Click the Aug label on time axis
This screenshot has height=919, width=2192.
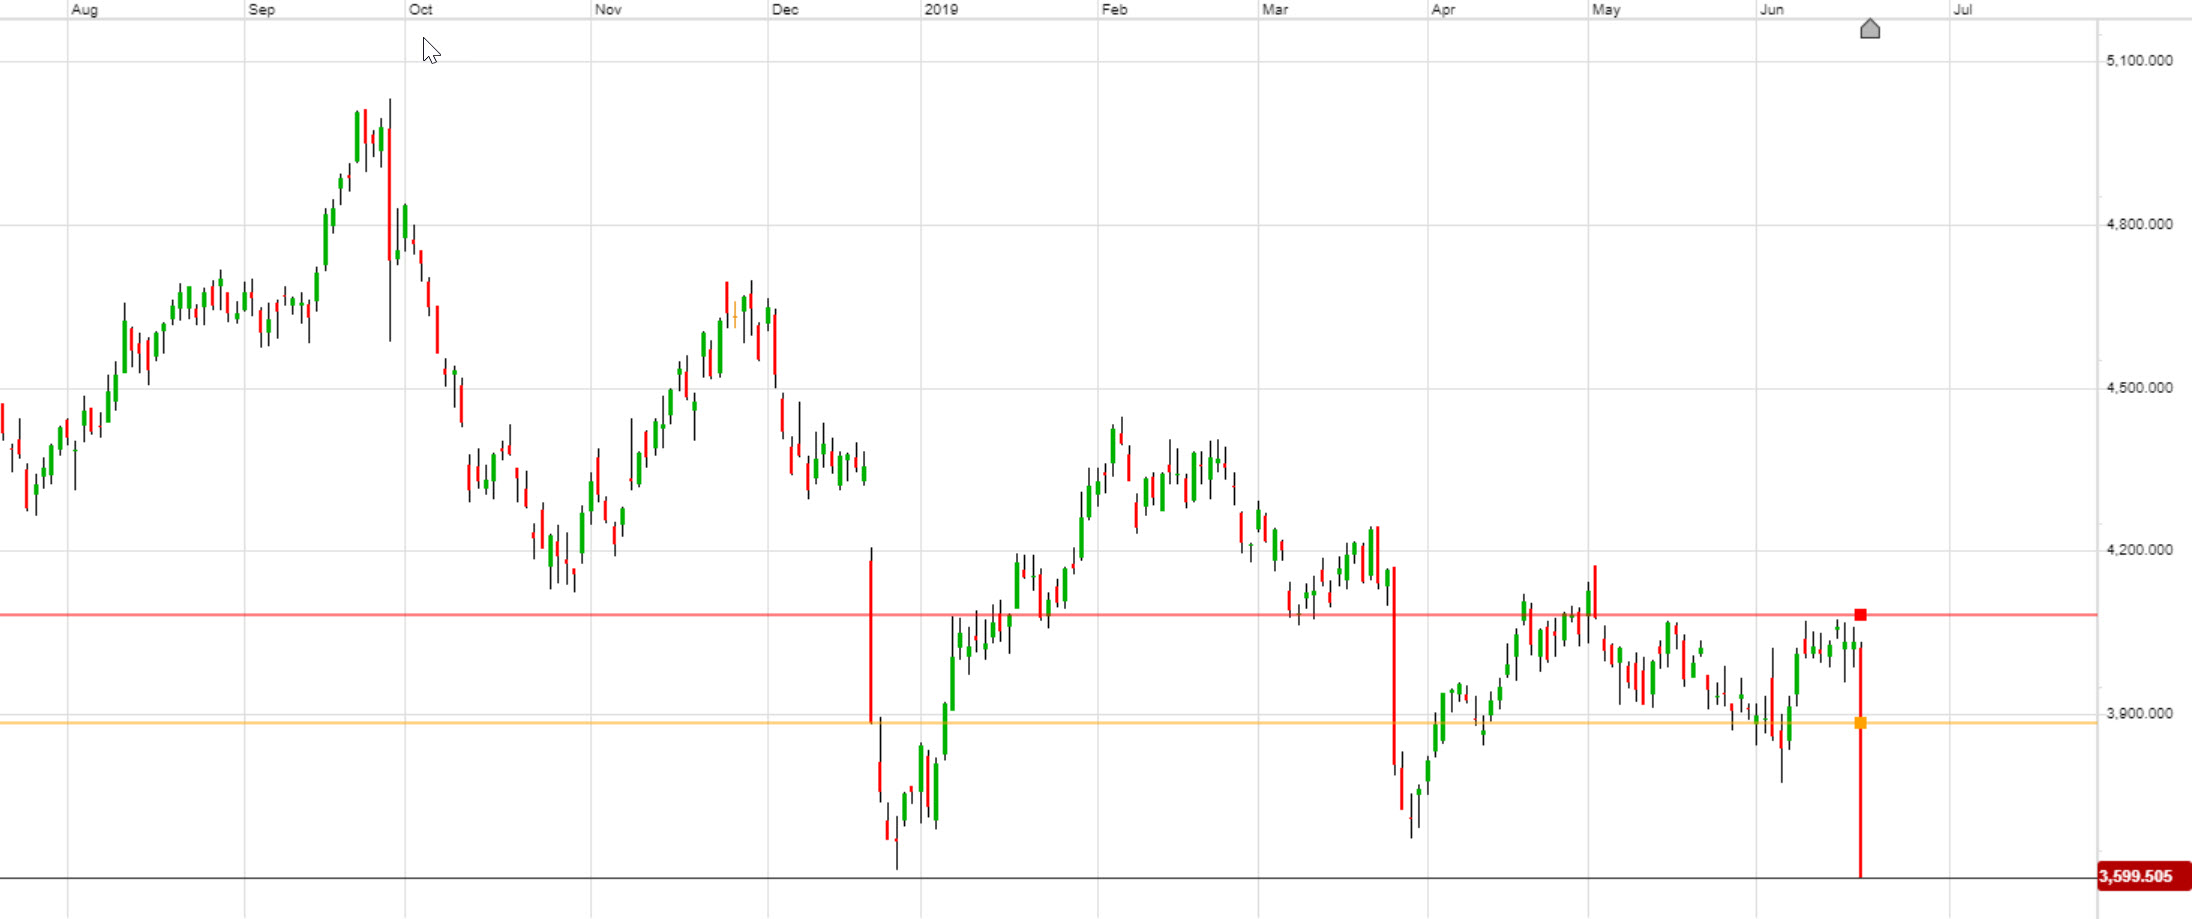click(85, 10)
